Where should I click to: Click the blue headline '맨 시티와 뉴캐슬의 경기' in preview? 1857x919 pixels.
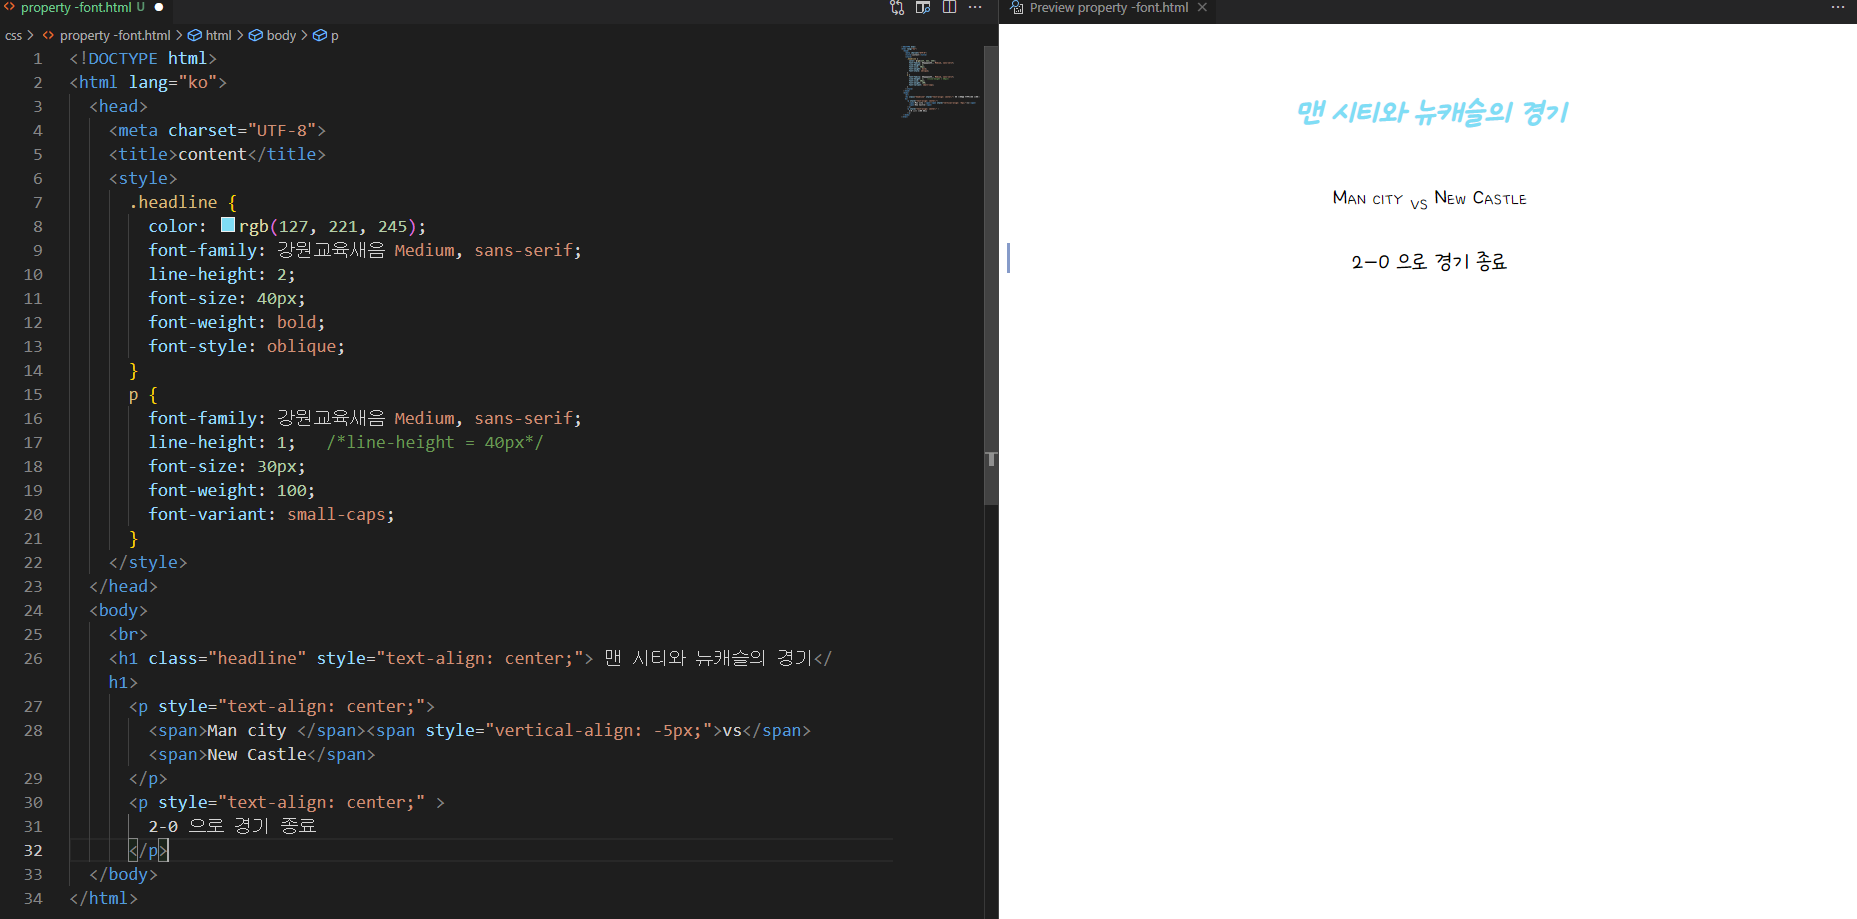1432,112
